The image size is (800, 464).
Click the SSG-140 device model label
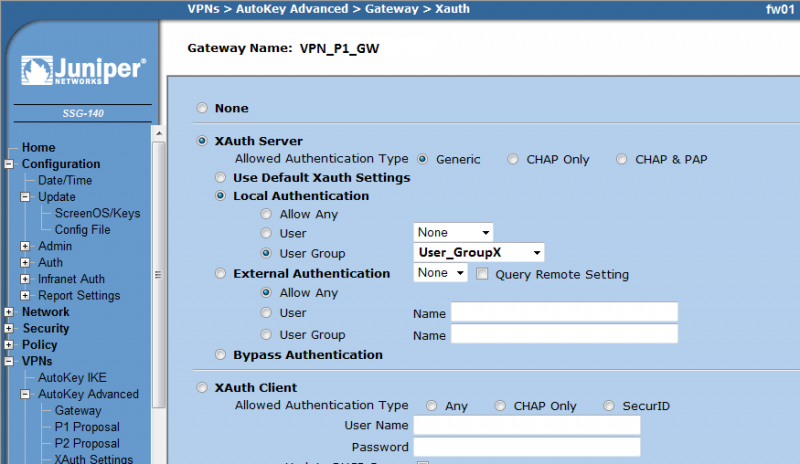click(83, 113)
